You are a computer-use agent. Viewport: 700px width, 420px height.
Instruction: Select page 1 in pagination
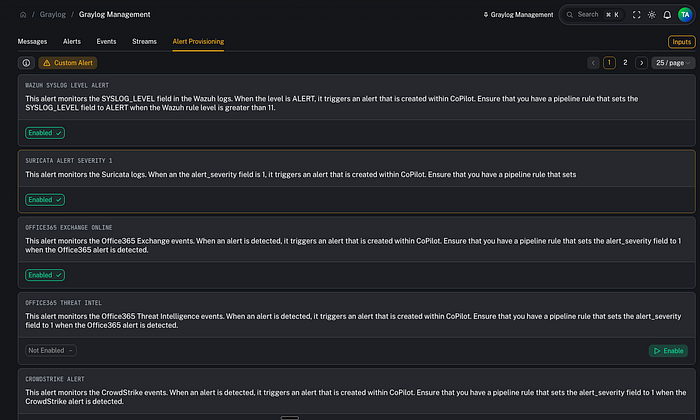tap(609, 63)
